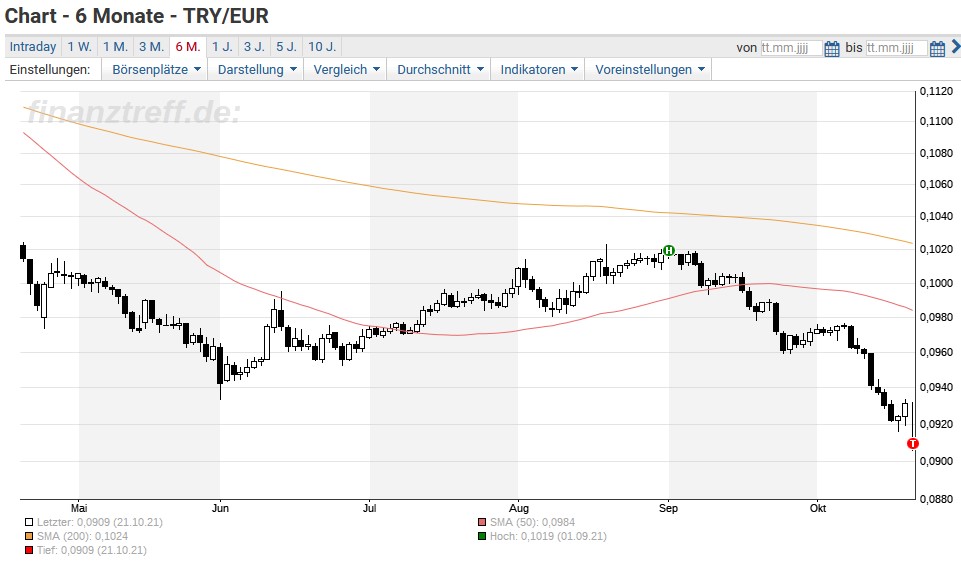Click the green H high marker on chart
The image size is (961, 562).
(x=669, y=250)
